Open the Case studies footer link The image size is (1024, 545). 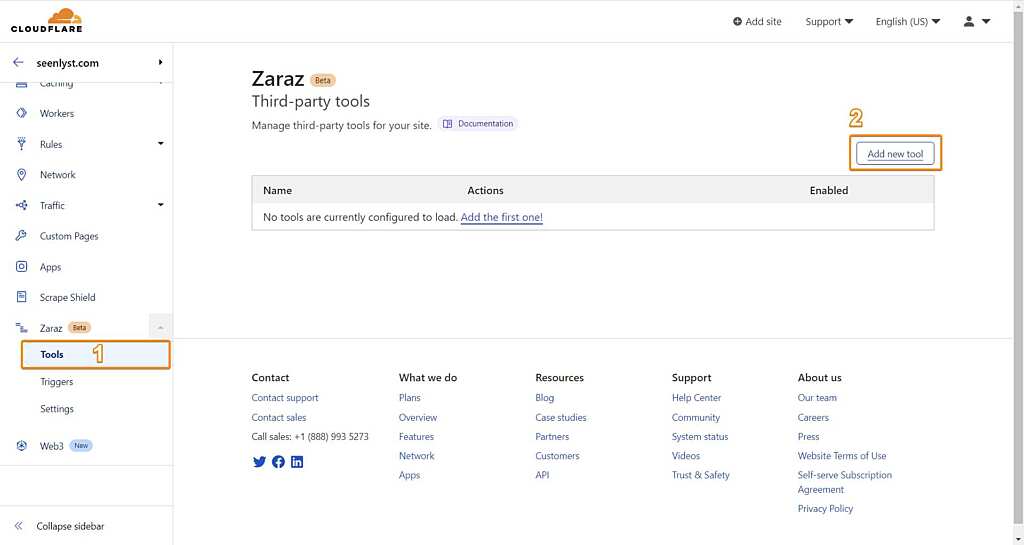[560, 417]
